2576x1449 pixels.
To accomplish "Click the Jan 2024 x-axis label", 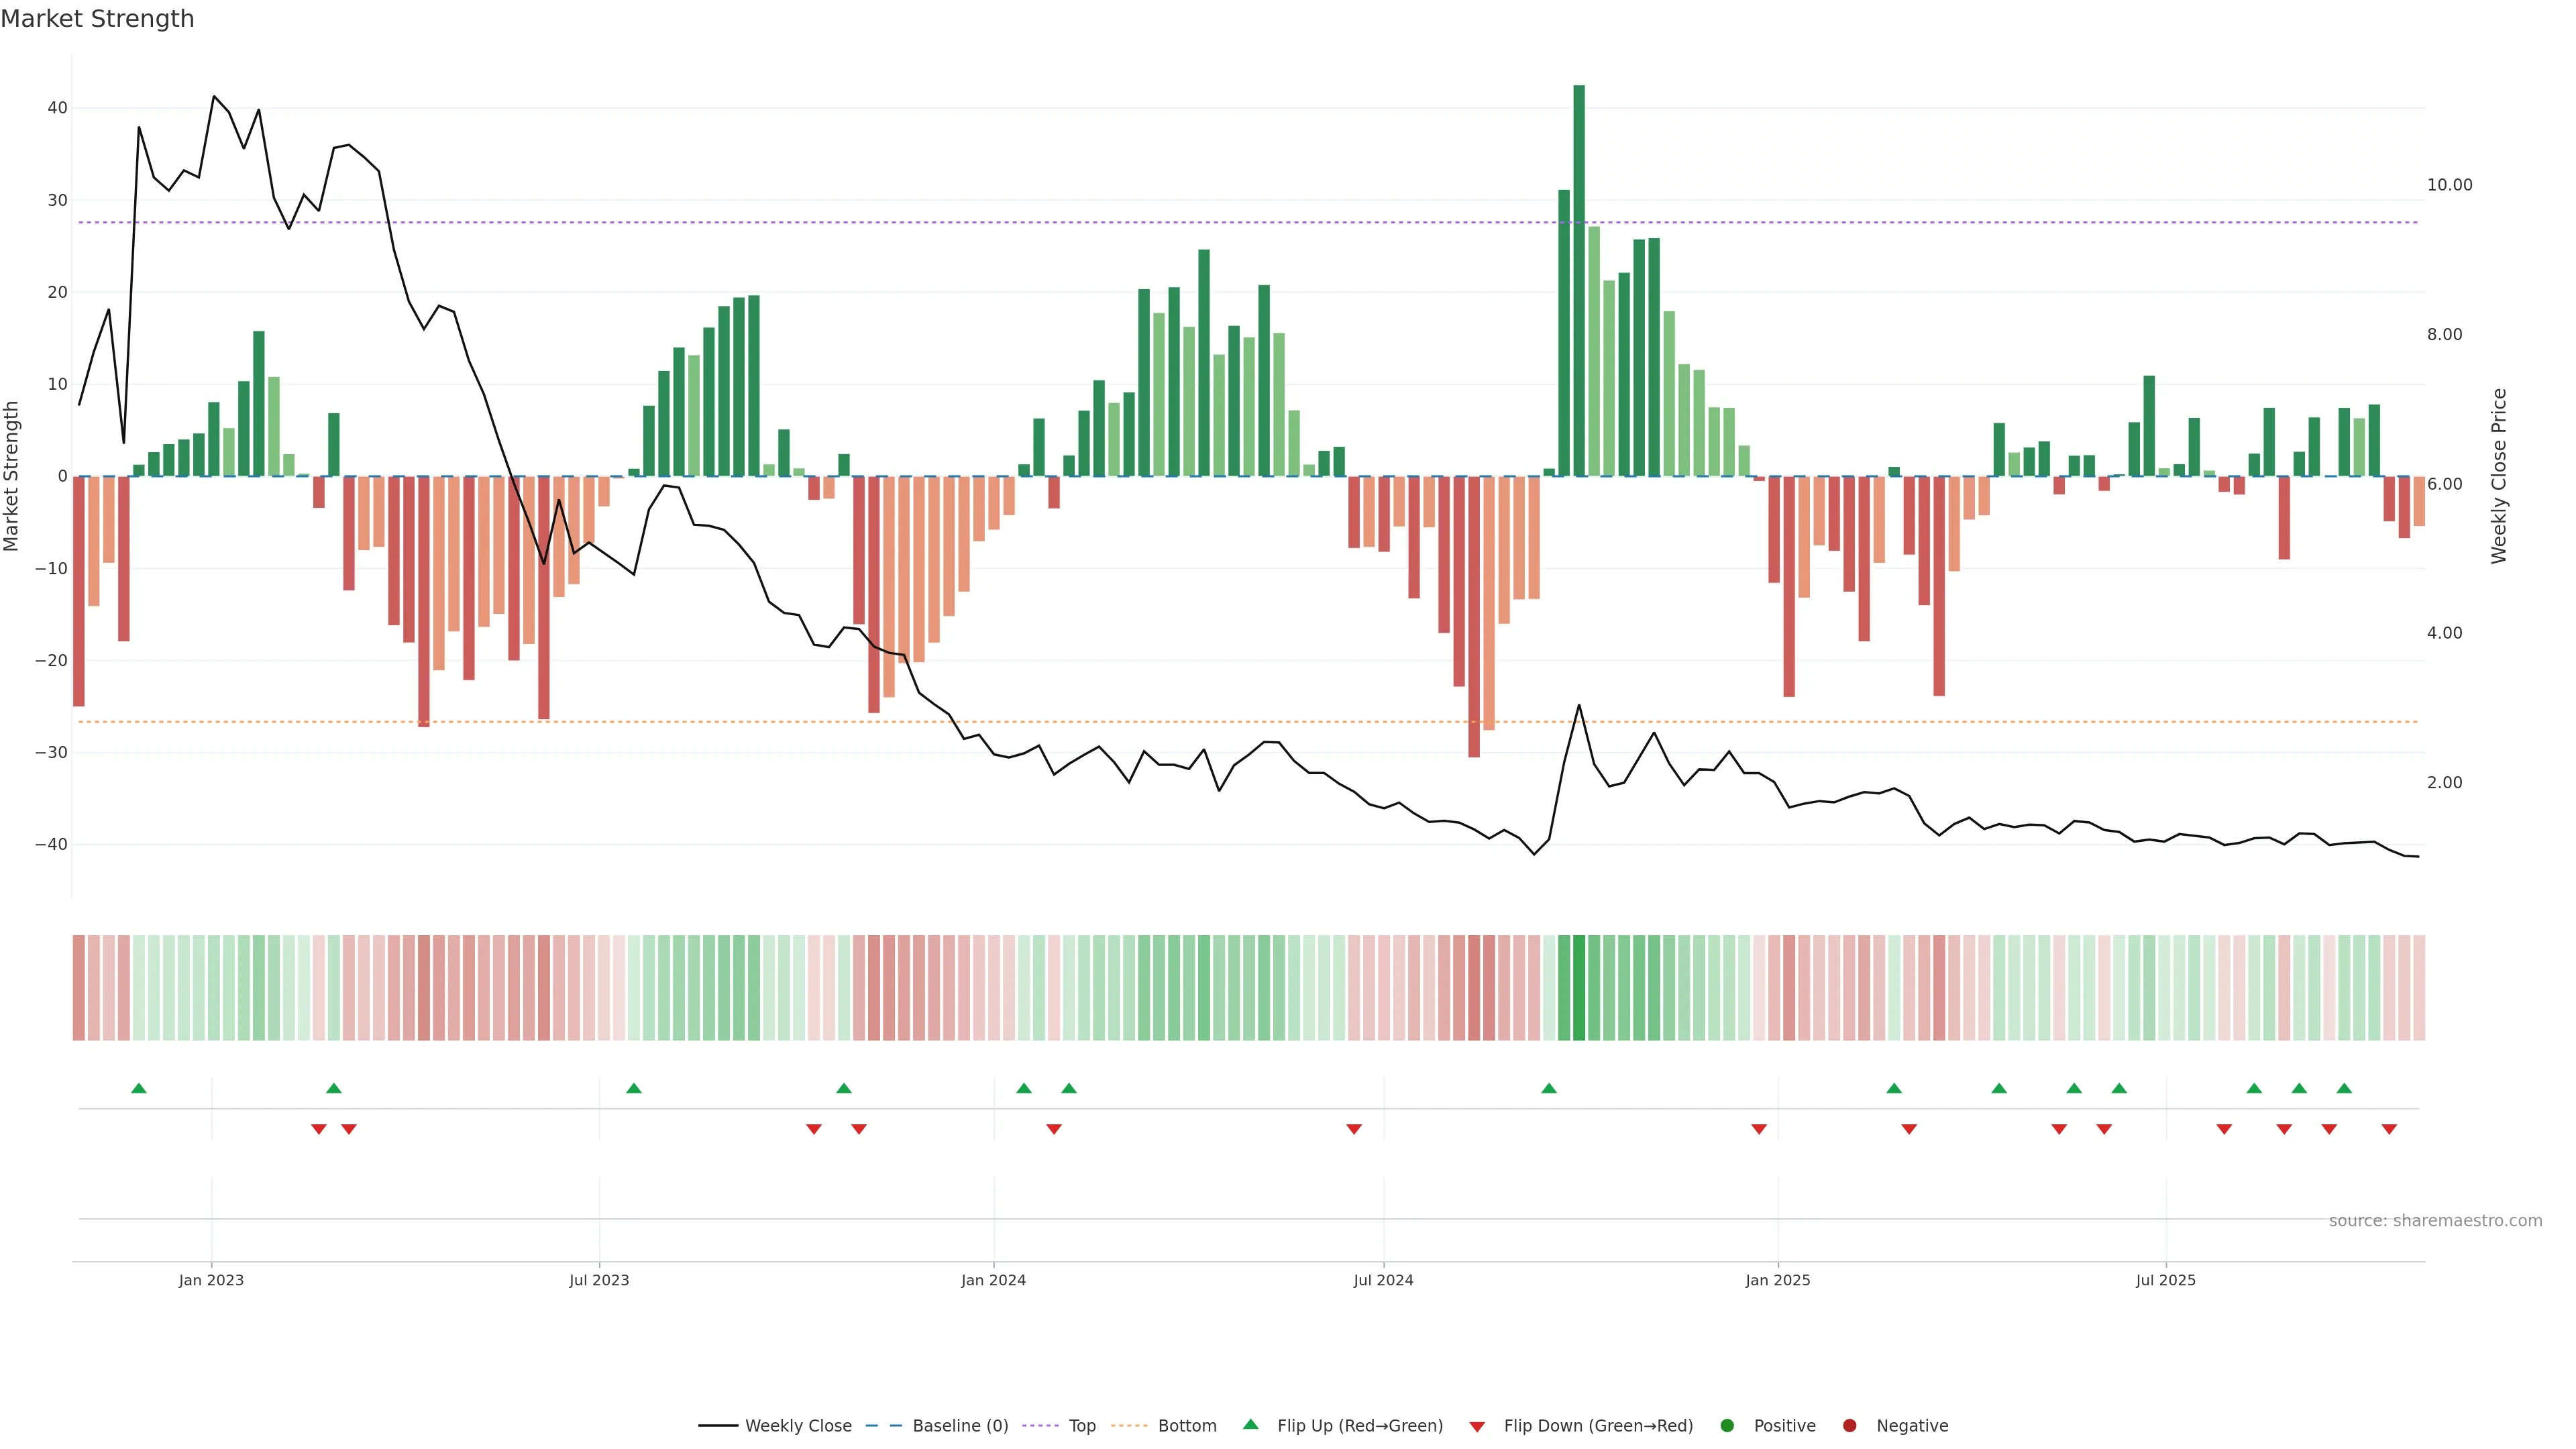I will point(993,1280).
